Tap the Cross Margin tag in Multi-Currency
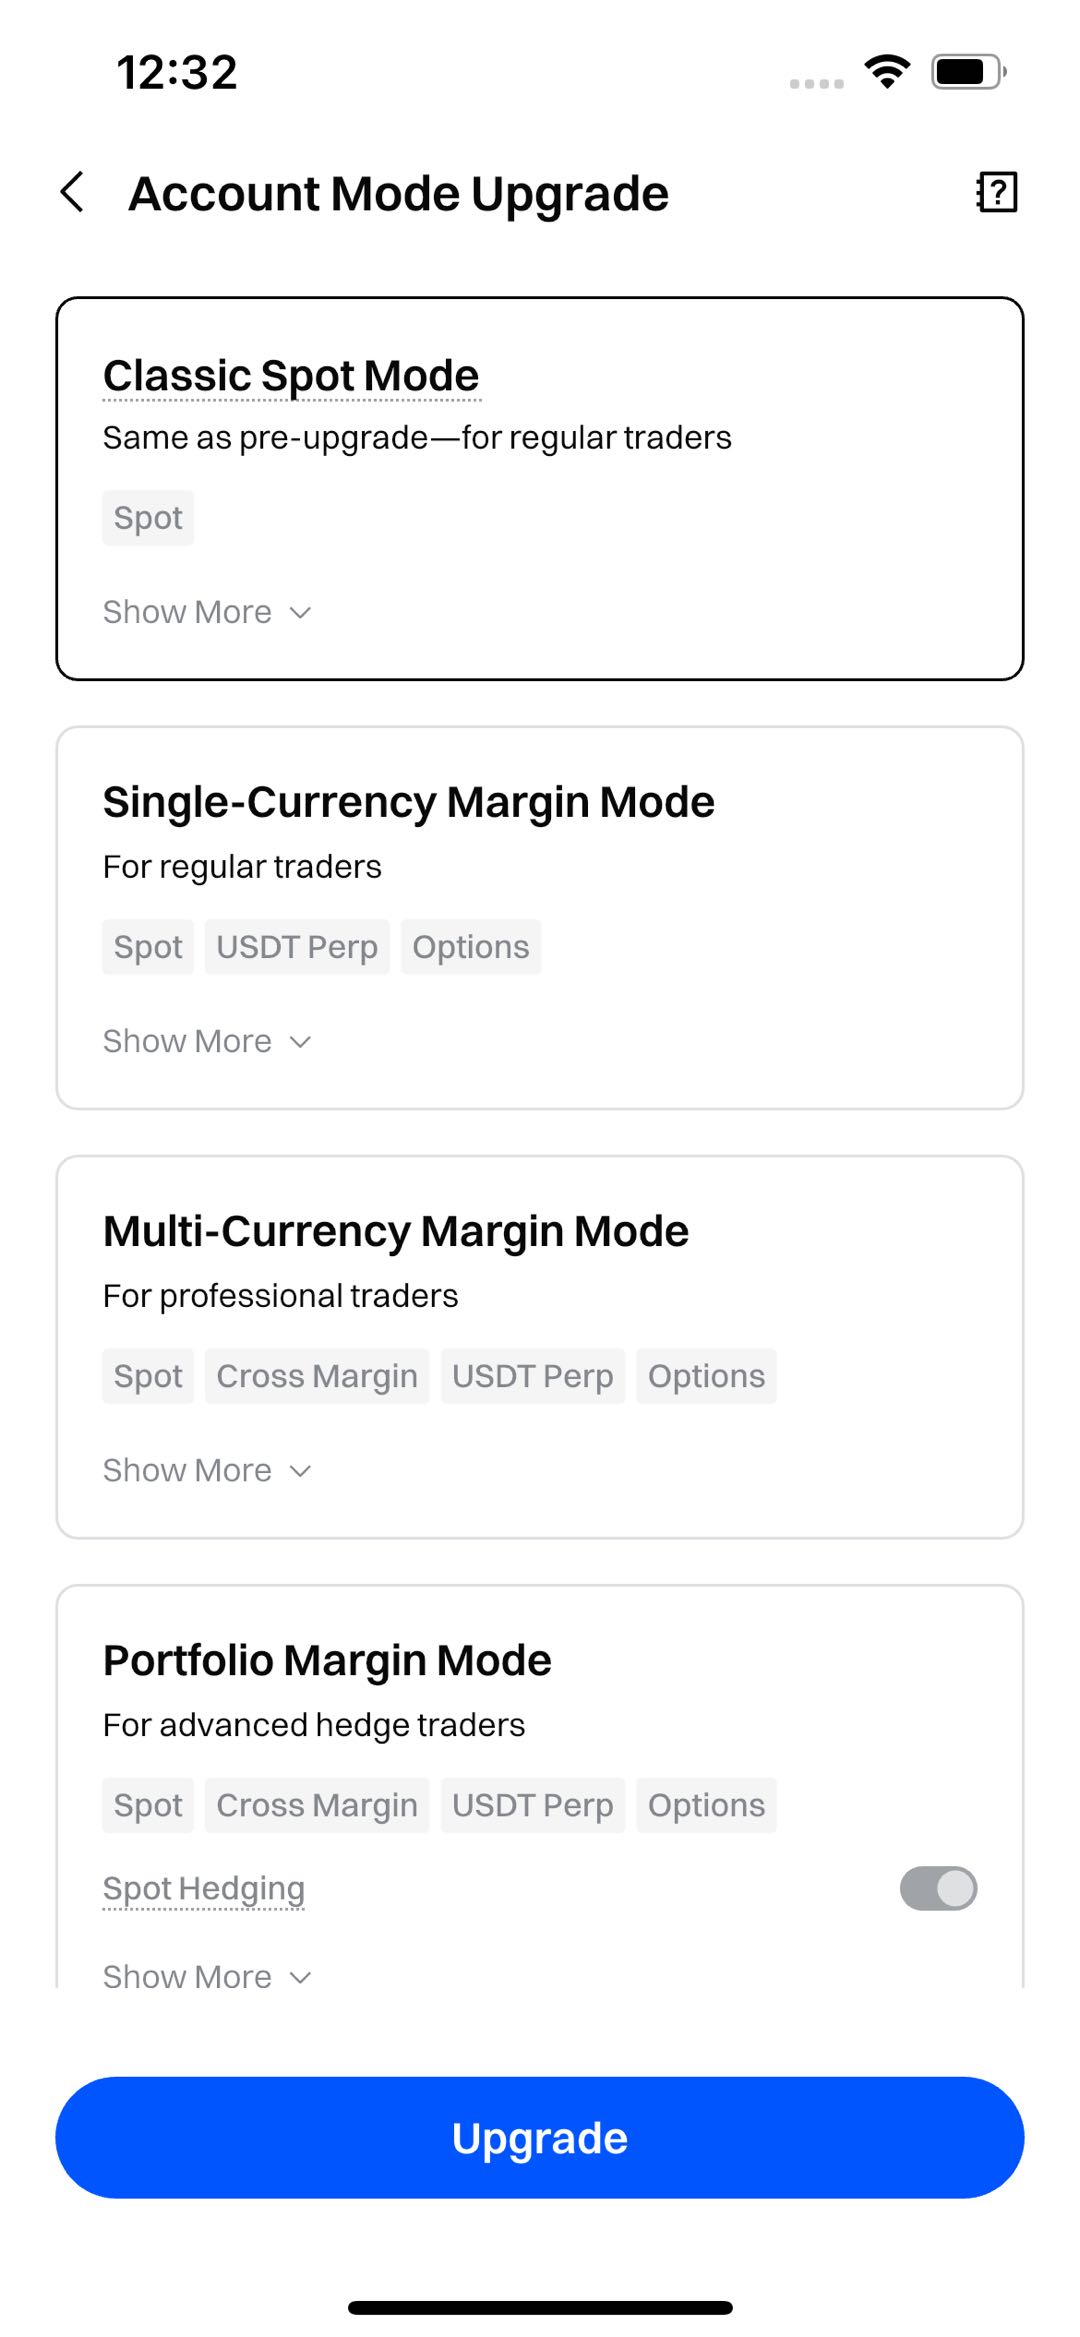The image size is (1080, 2337). click(317, 1376)
